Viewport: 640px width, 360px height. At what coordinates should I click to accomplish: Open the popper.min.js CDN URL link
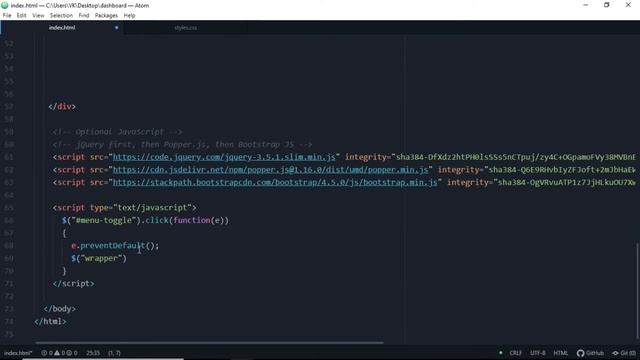coord(271,170)
